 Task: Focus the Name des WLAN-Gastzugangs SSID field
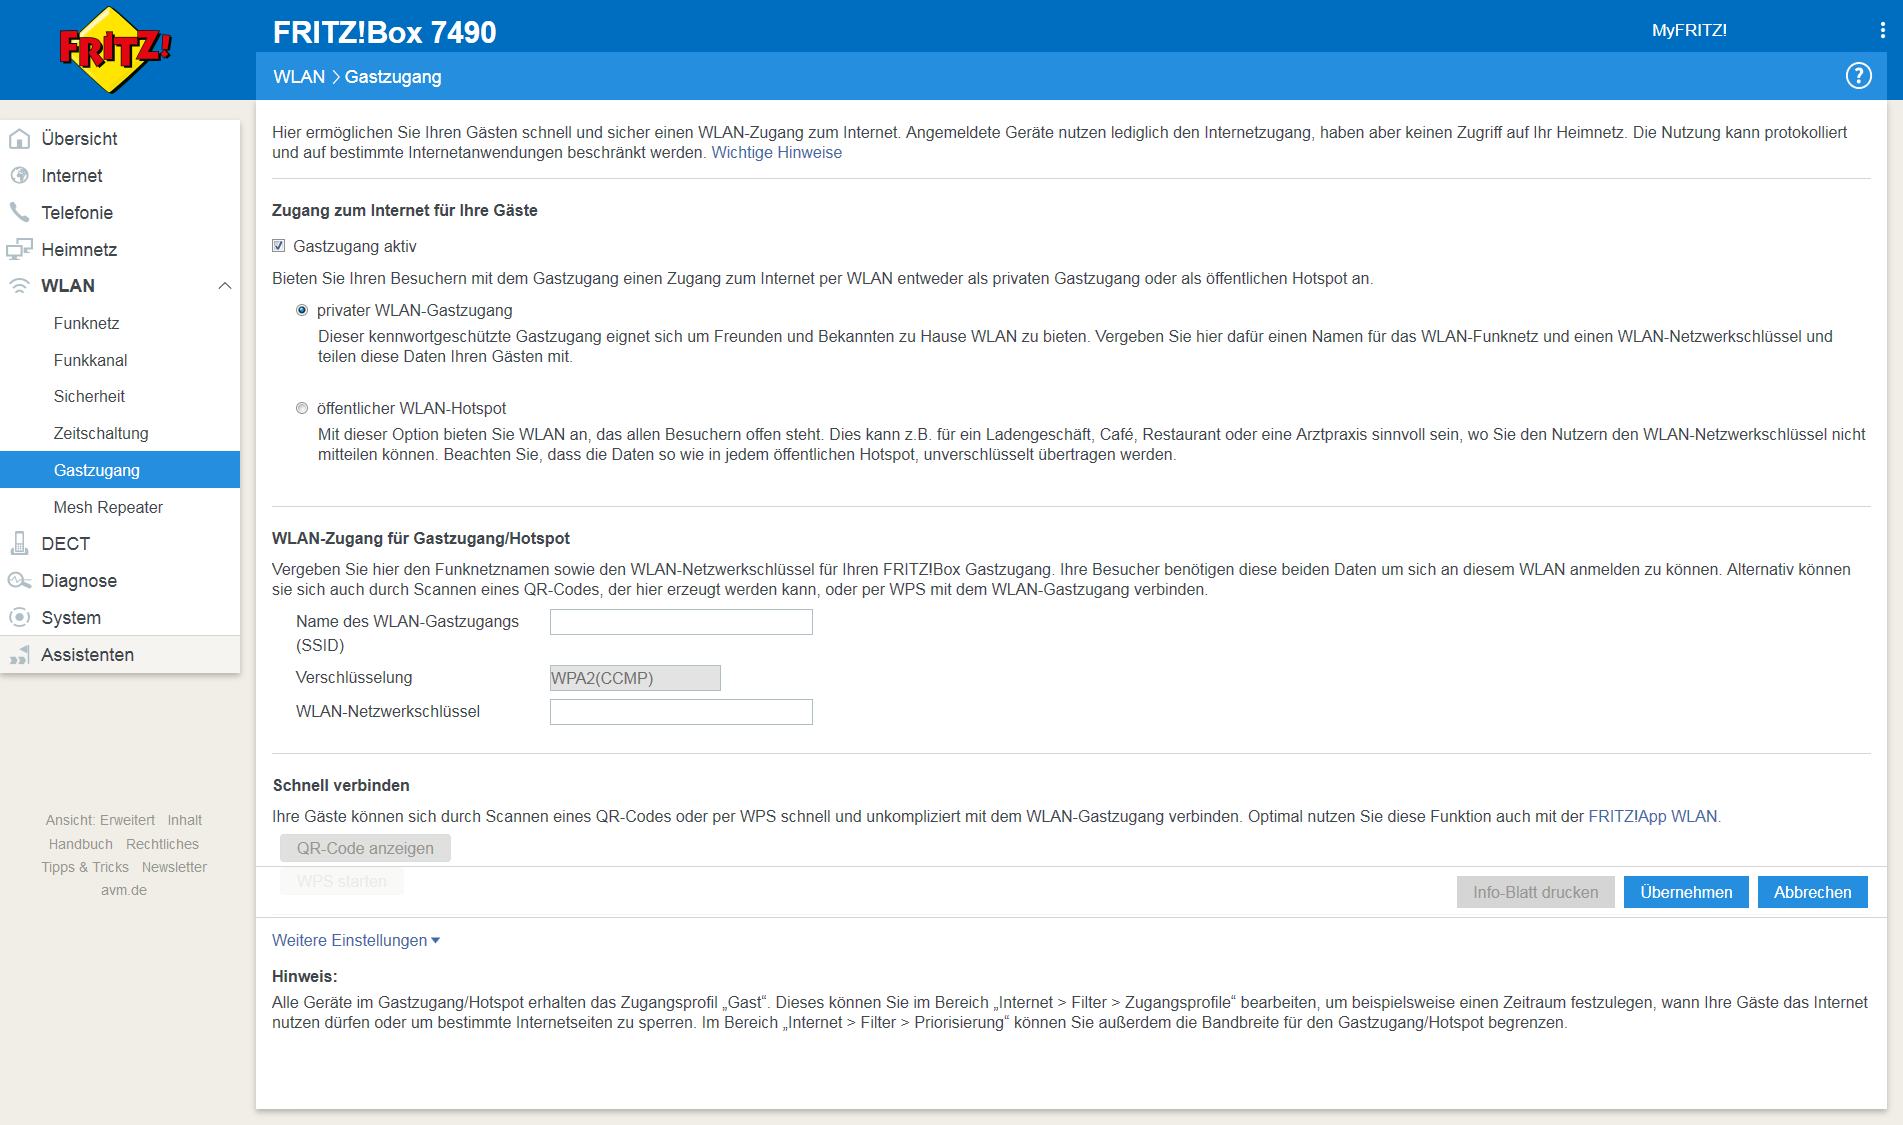click(x=681, y=622)
